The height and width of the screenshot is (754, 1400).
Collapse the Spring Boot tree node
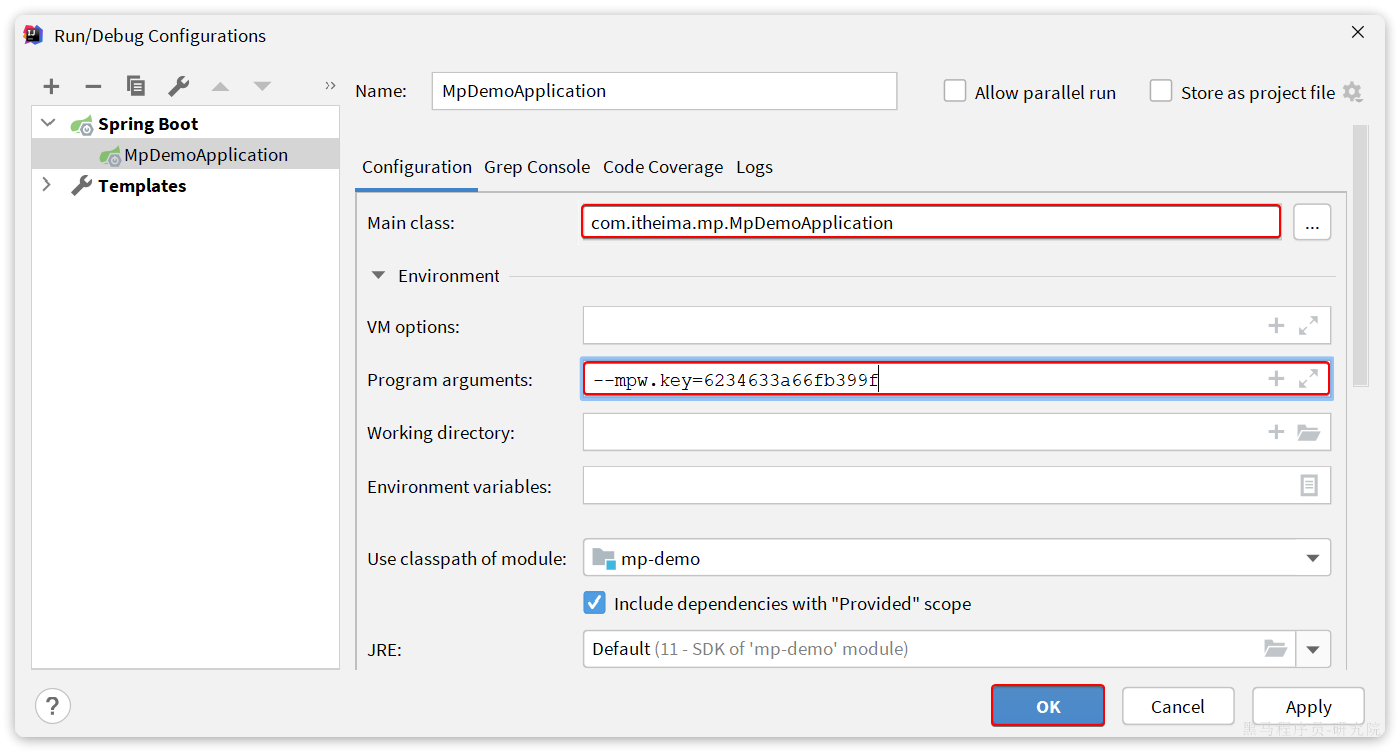pyautogui.click(x=48, y=124)
